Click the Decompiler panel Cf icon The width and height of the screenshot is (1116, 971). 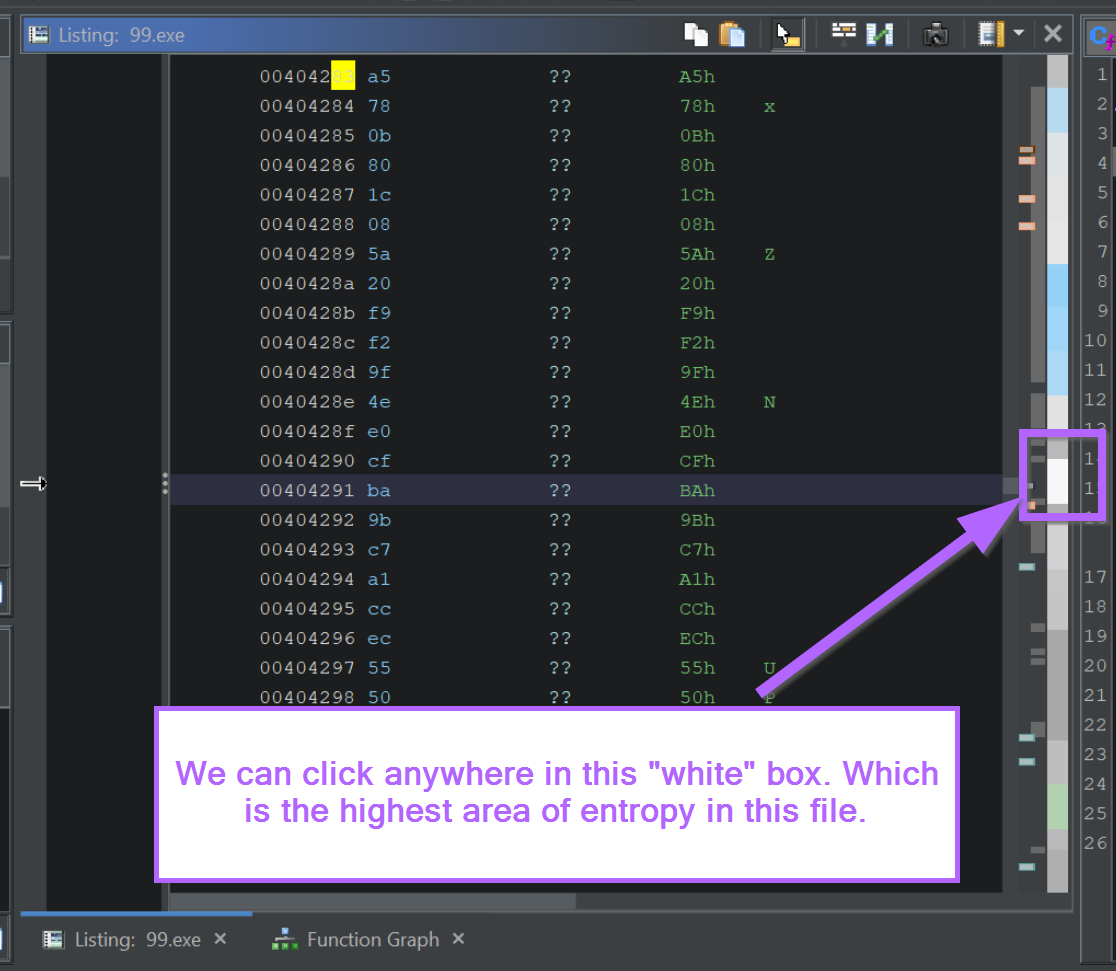point(1101,36)
